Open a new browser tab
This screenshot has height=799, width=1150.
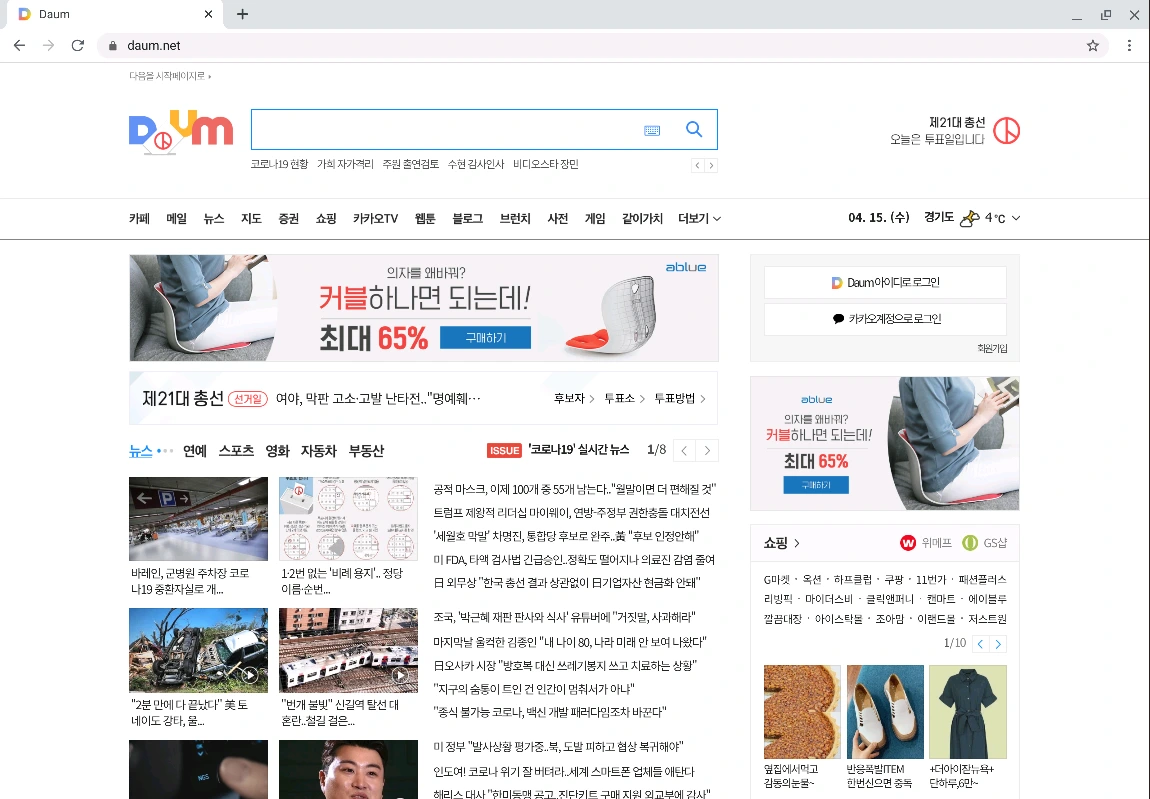243,14
